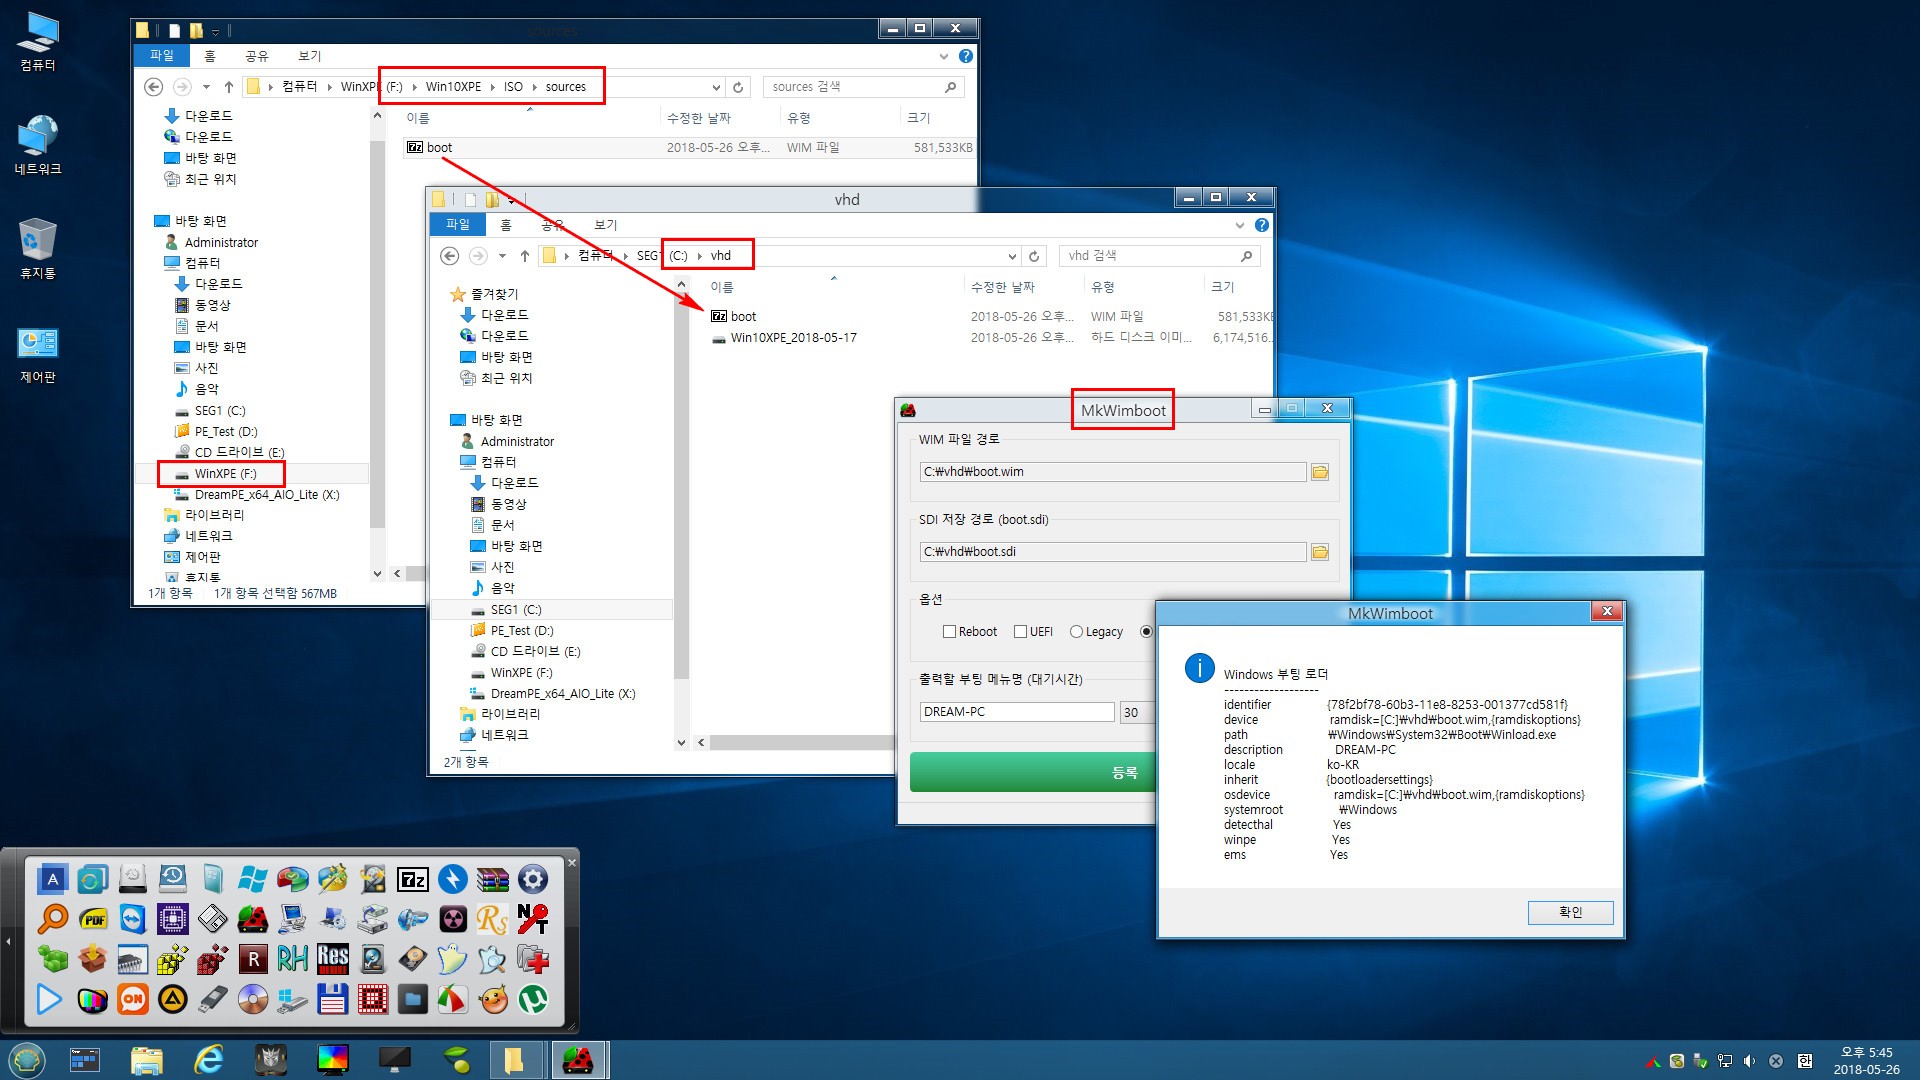Launch 7-Zip from the launcher panel

pos(413,879)
